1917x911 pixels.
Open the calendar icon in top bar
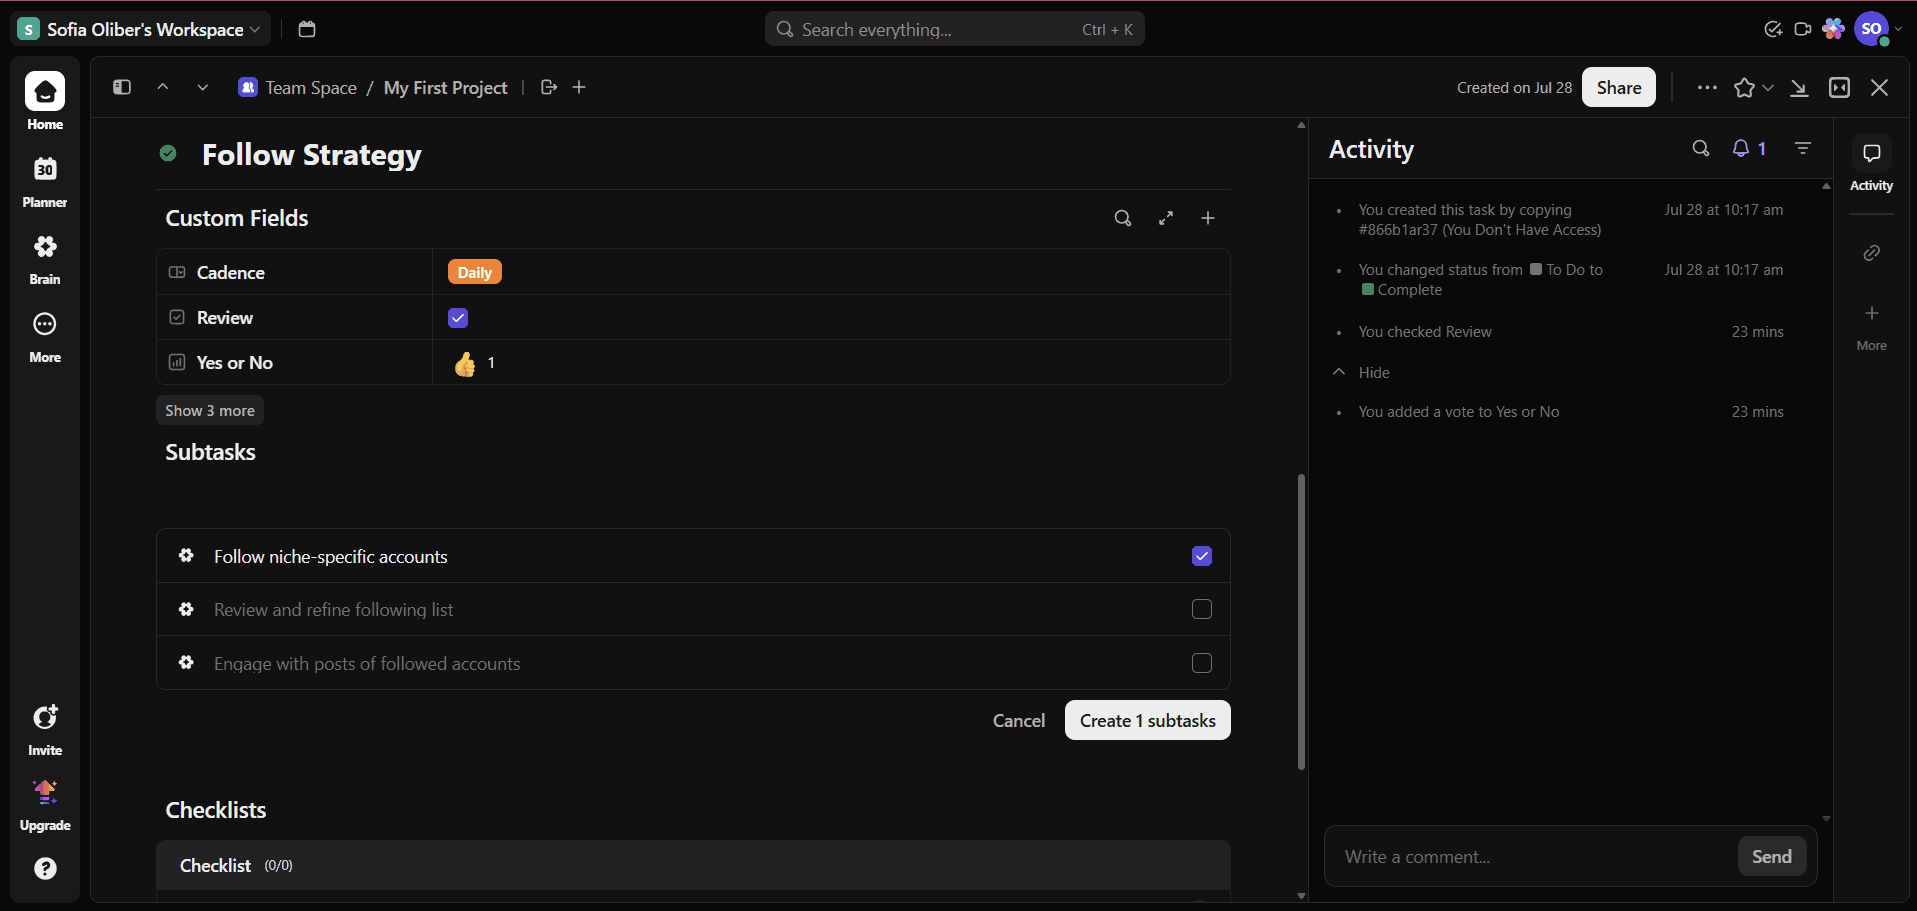pos(307,29)
